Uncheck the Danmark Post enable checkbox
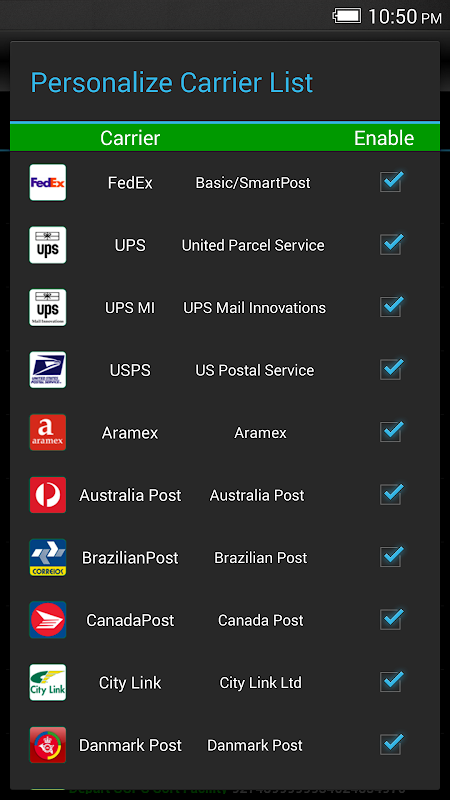Image resolution: width=450 pixels, height=800 pixels. pos(391,744)
